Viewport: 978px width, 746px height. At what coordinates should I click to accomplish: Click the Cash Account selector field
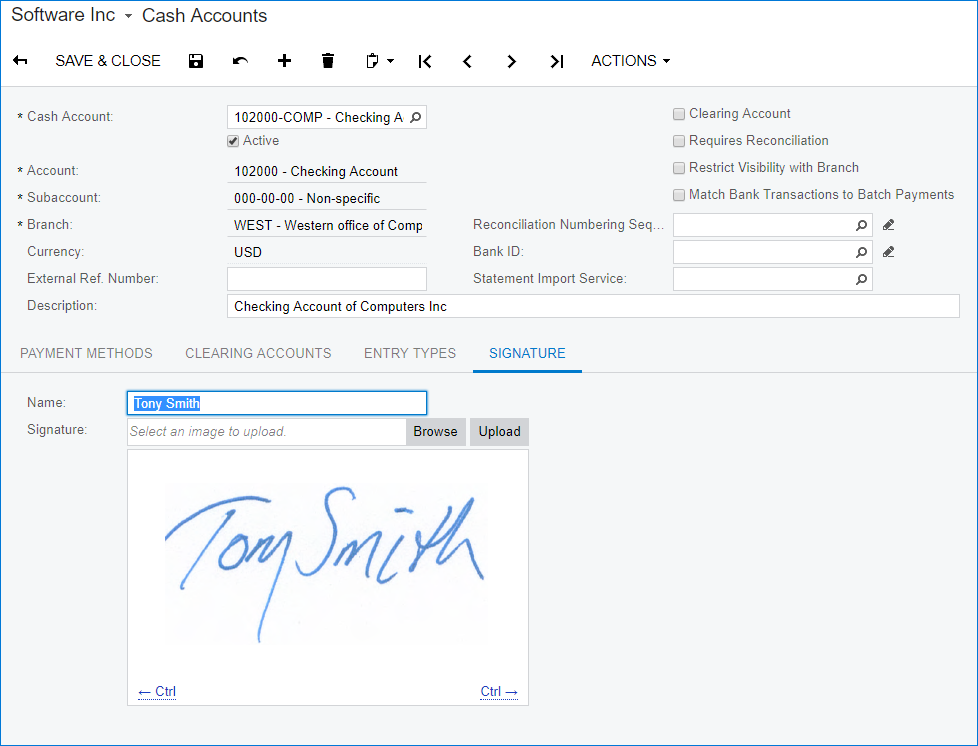(327, 117)
